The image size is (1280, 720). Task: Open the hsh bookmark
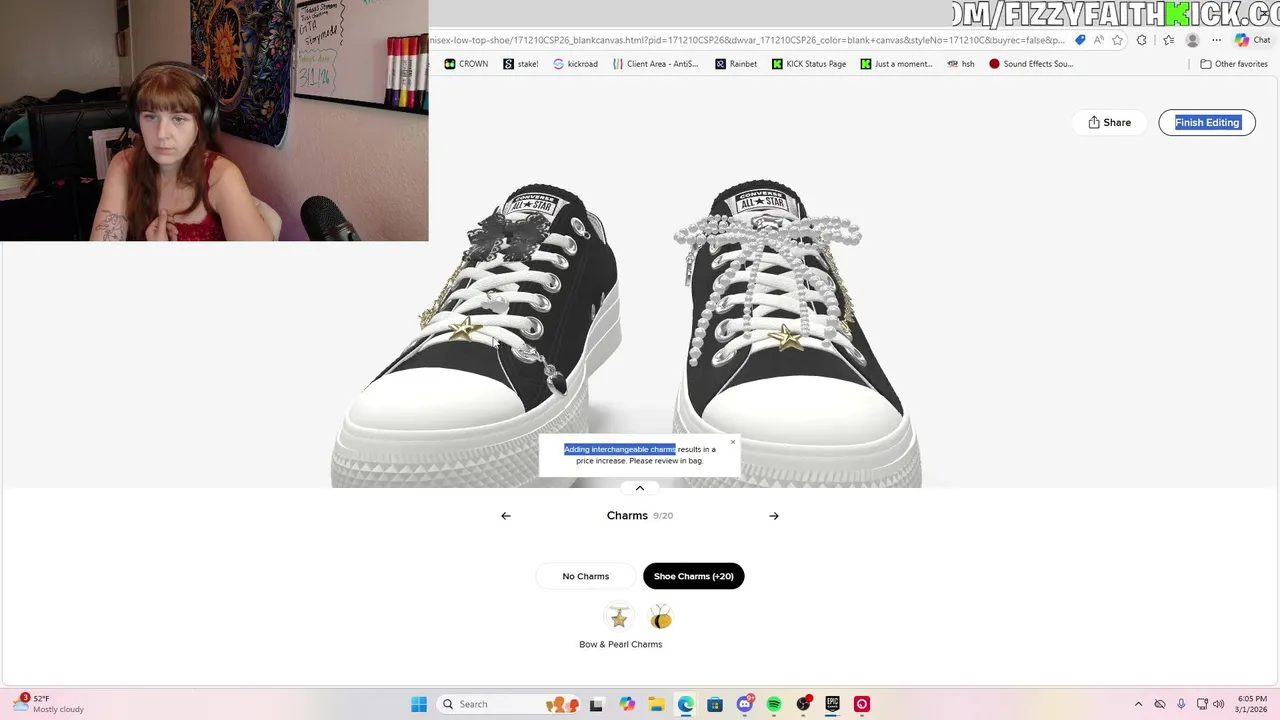[x=961, y=64]
